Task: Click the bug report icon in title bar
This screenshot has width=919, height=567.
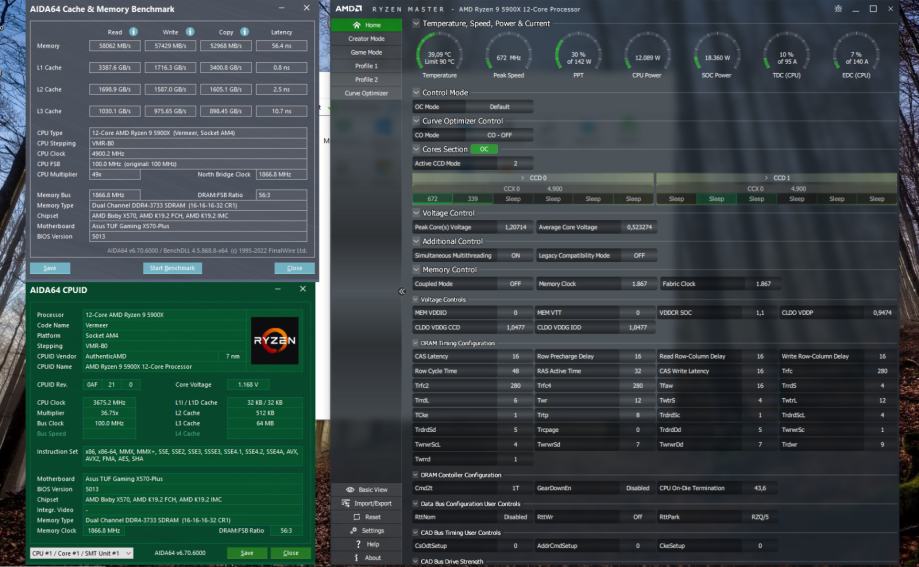Action: click(837, 8)
